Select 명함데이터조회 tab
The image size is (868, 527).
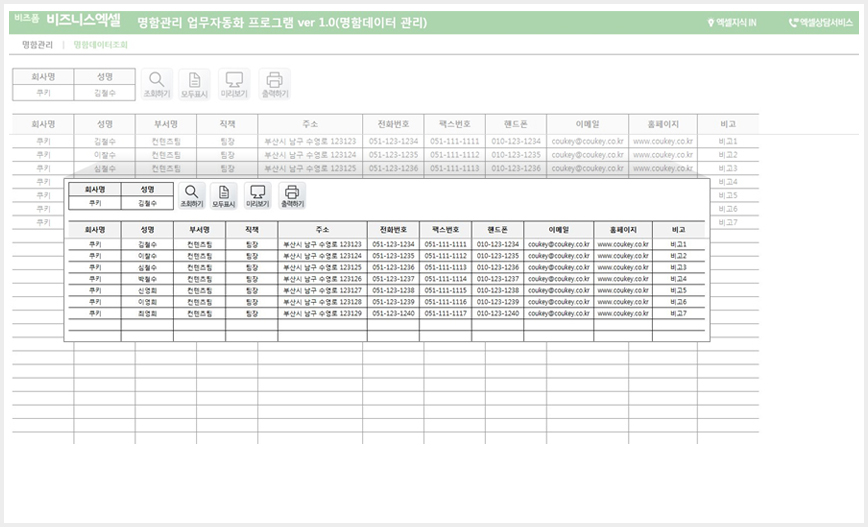pos(101,45)
